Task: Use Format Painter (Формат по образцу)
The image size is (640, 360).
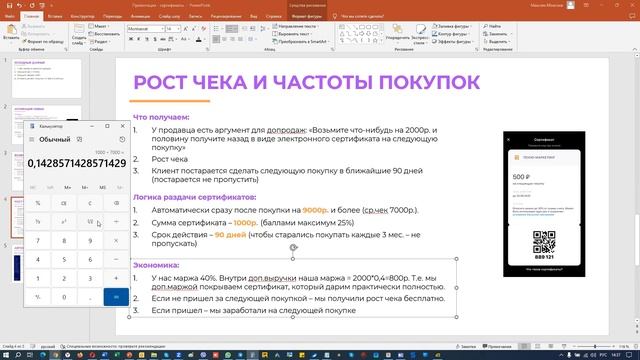Action: click(43, 41)
